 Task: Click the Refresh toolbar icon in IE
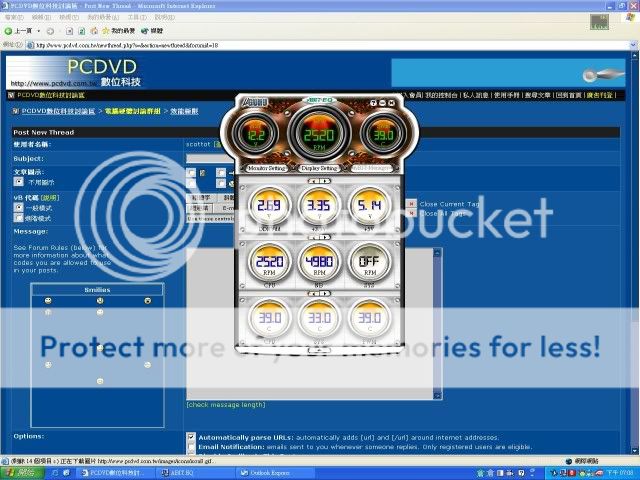pyautogui.click(x=82, y=31)
